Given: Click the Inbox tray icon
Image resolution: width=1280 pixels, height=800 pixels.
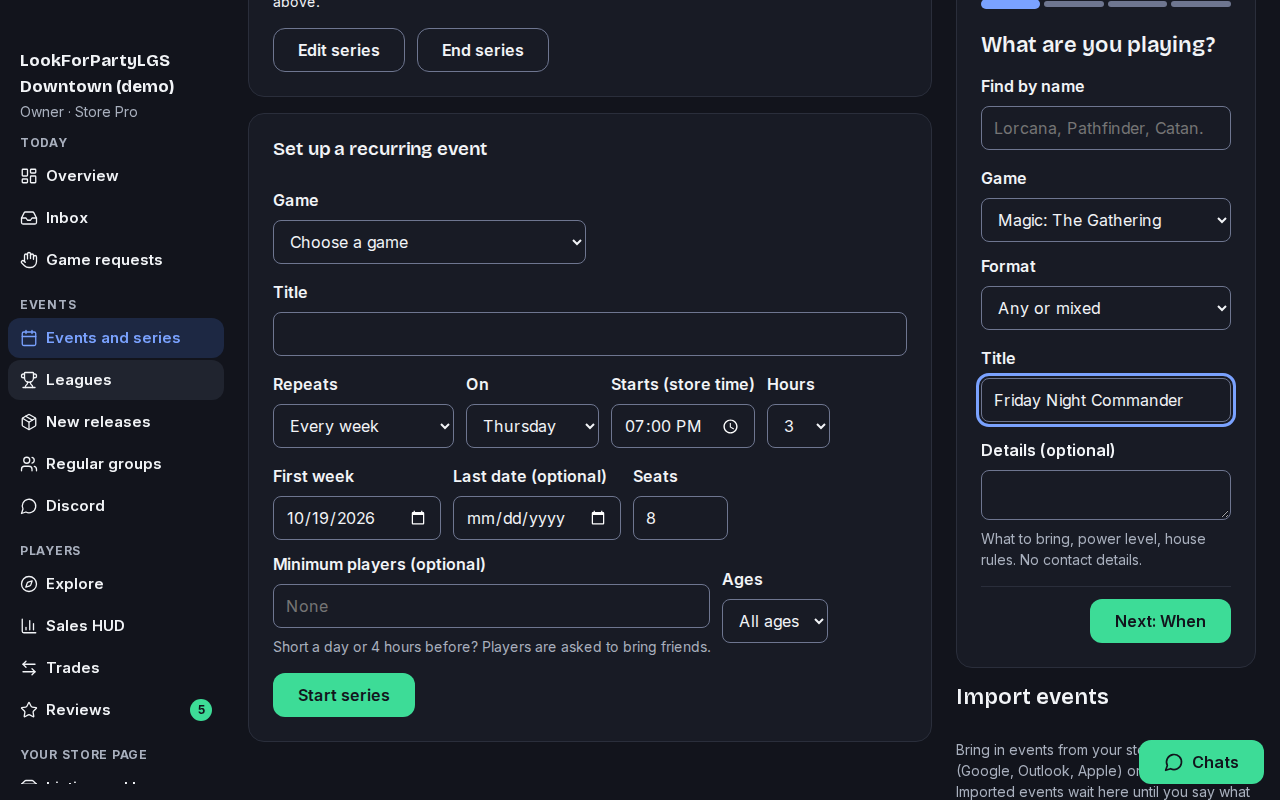Looking at the screenshot, I should click(29, 218).
